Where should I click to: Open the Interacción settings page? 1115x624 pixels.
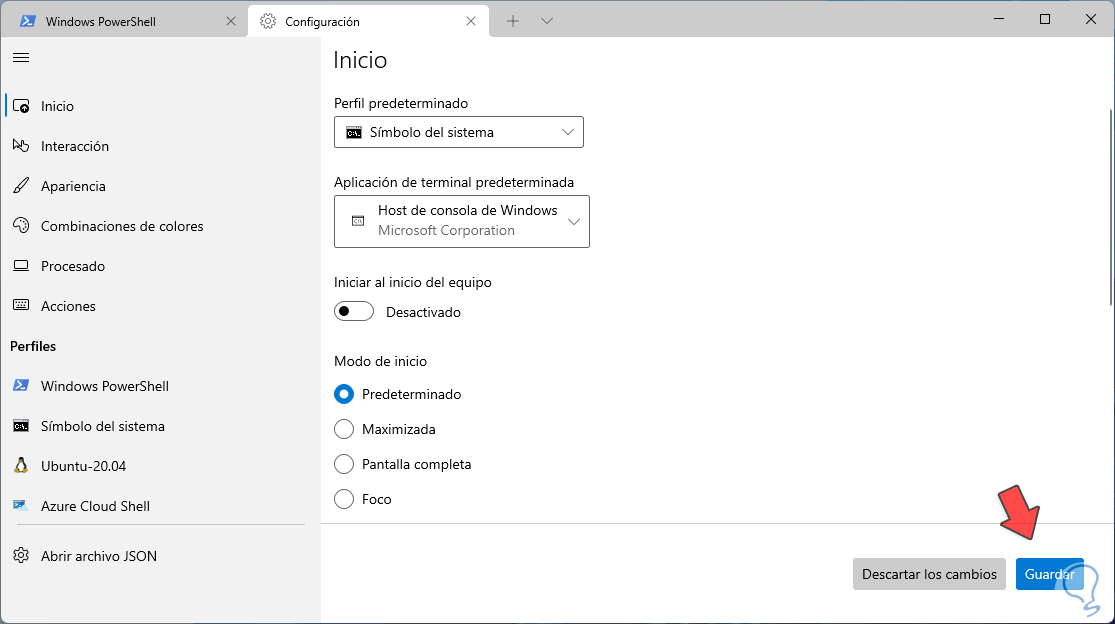[x=74, y=146]
